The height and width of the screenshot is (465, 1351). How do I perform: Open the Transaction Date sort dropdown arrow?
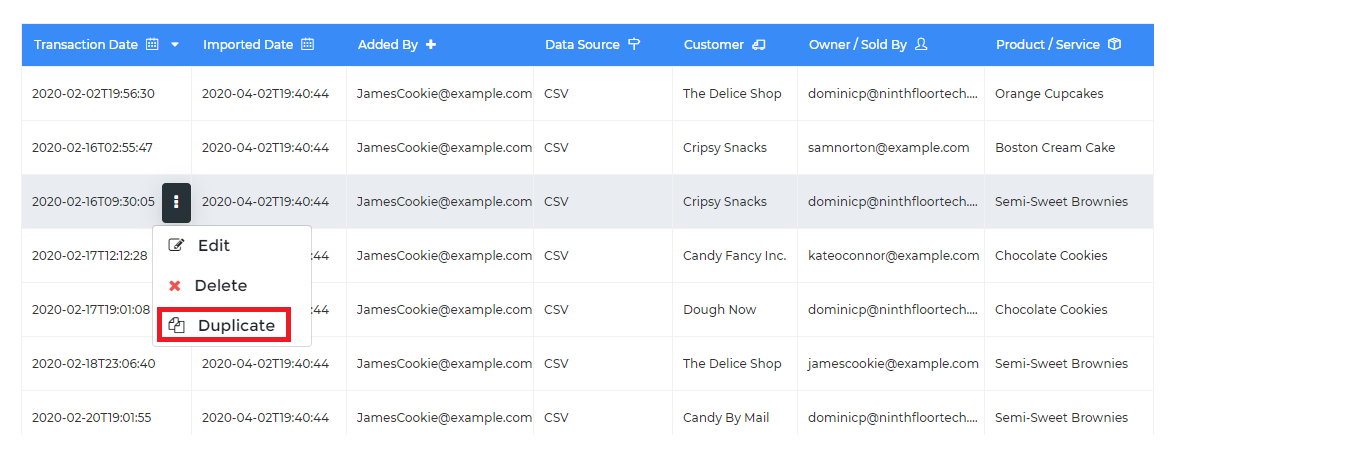[x=175, y=44]
